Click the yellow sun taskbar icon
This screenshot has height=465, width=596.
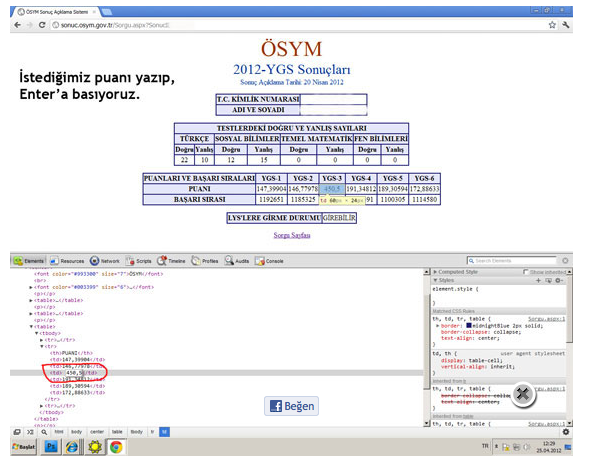pos(95,447)
